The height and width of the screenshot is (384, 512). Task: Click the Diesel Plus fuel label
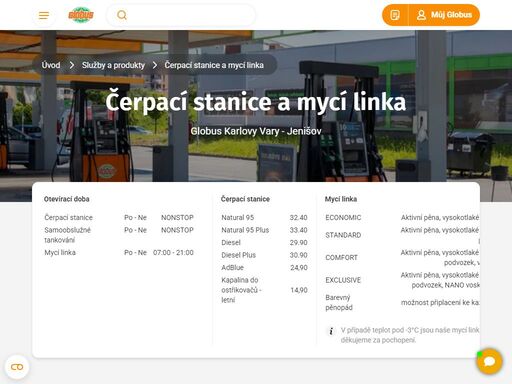tap(238, 255)
